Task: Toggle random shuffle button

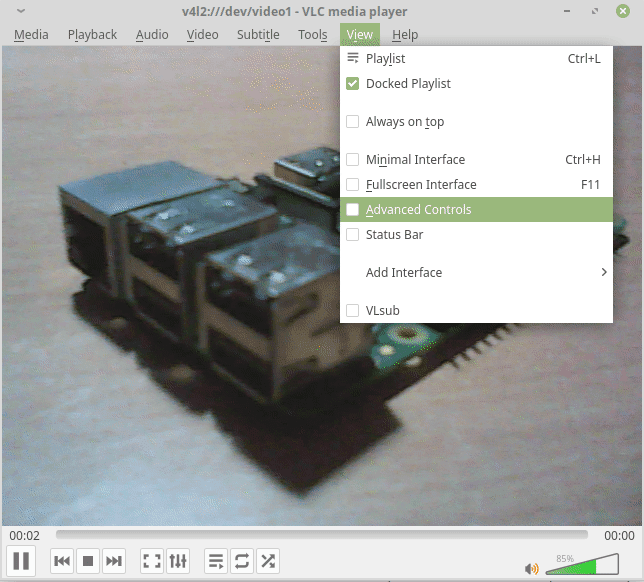Action: pos(268,561)
